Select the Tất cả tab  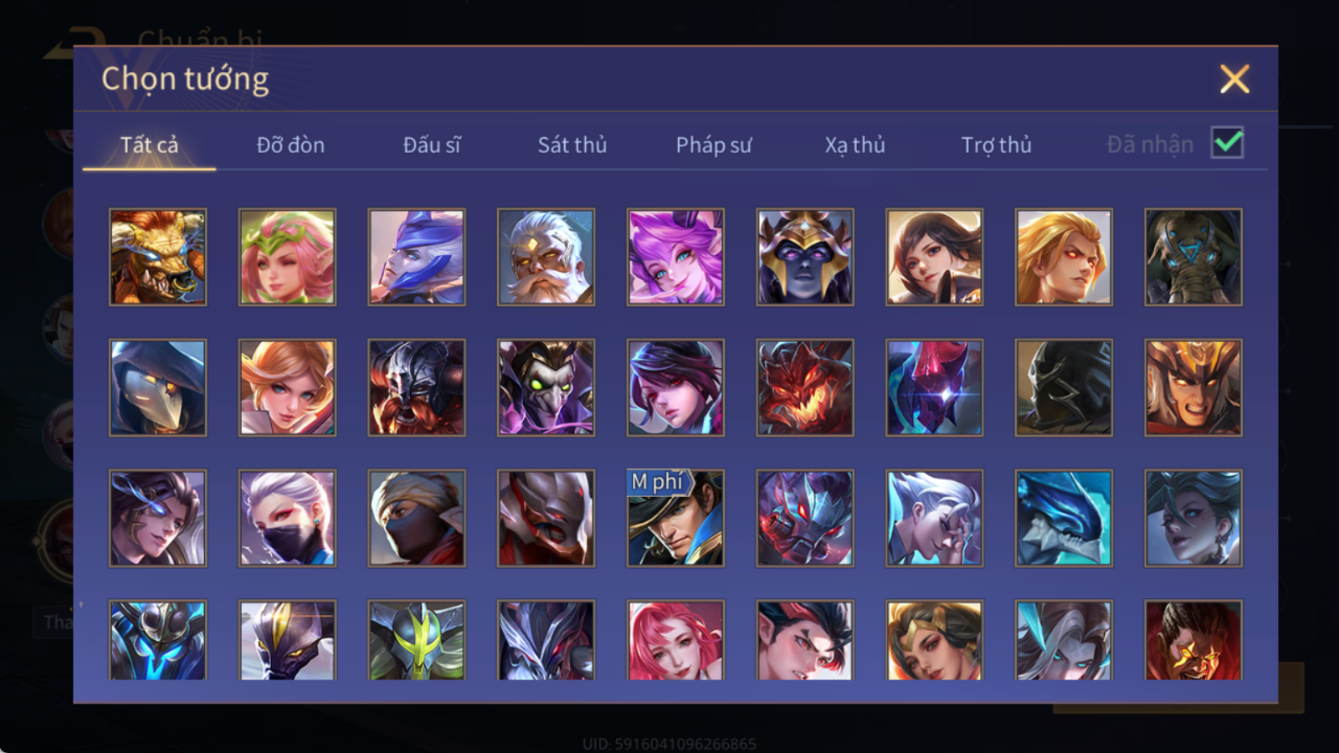149,145
